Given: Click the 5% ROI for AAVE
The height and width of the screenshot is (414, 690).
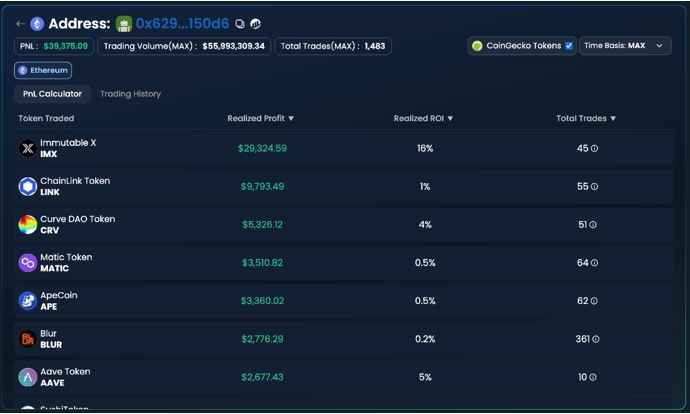Looking at the screenshot, I should tap(425, 377).
